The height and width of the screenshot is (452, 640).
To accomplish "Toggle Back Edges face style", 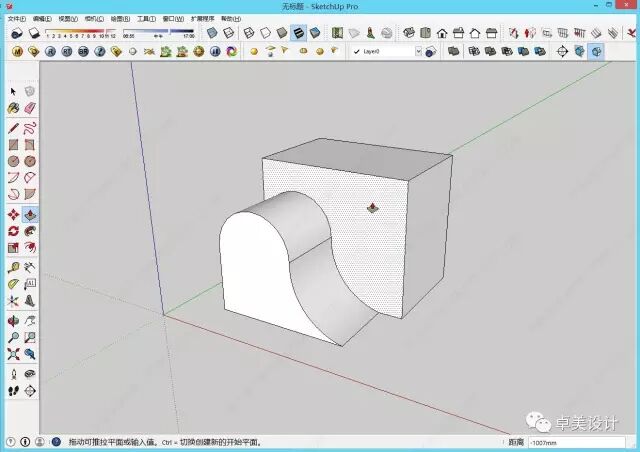I will point(229,33).
